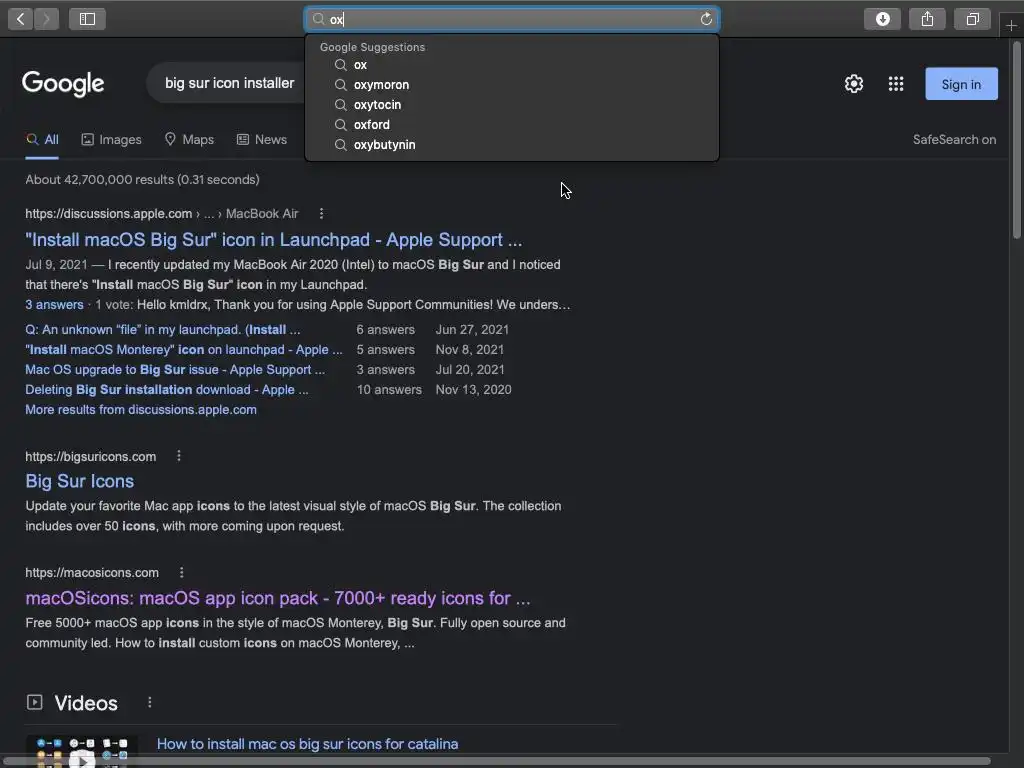Screen dimensions: 1024x768
Task: Click the https://macosicons.com URL text
Action: (92, 573)
